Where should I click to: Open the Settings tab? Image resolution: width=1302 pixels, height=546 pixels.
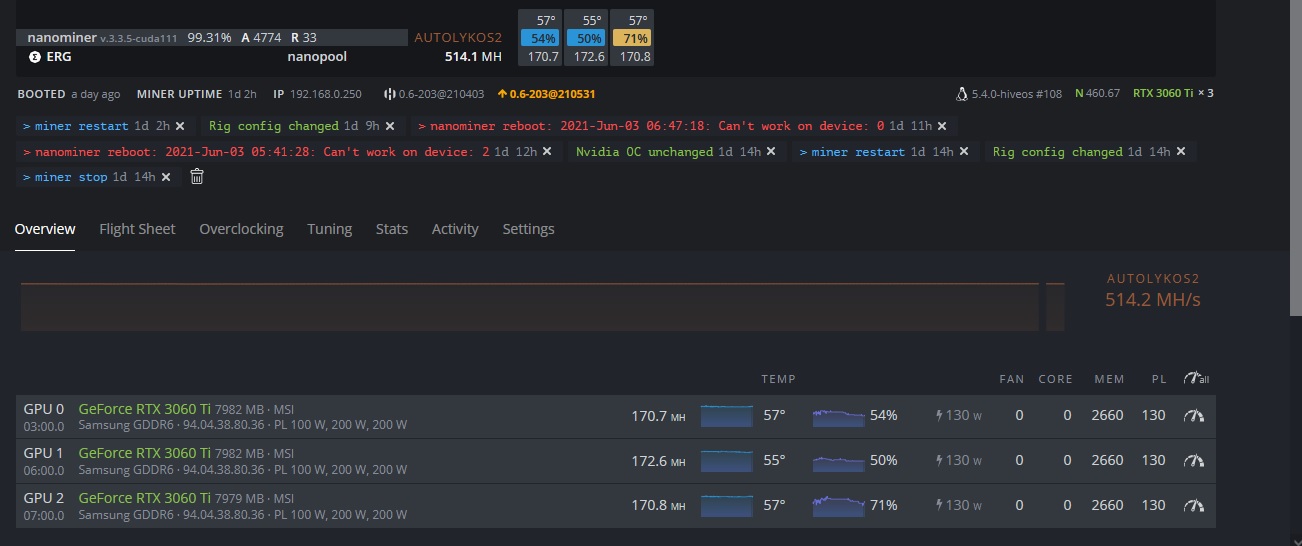(528, 229)
